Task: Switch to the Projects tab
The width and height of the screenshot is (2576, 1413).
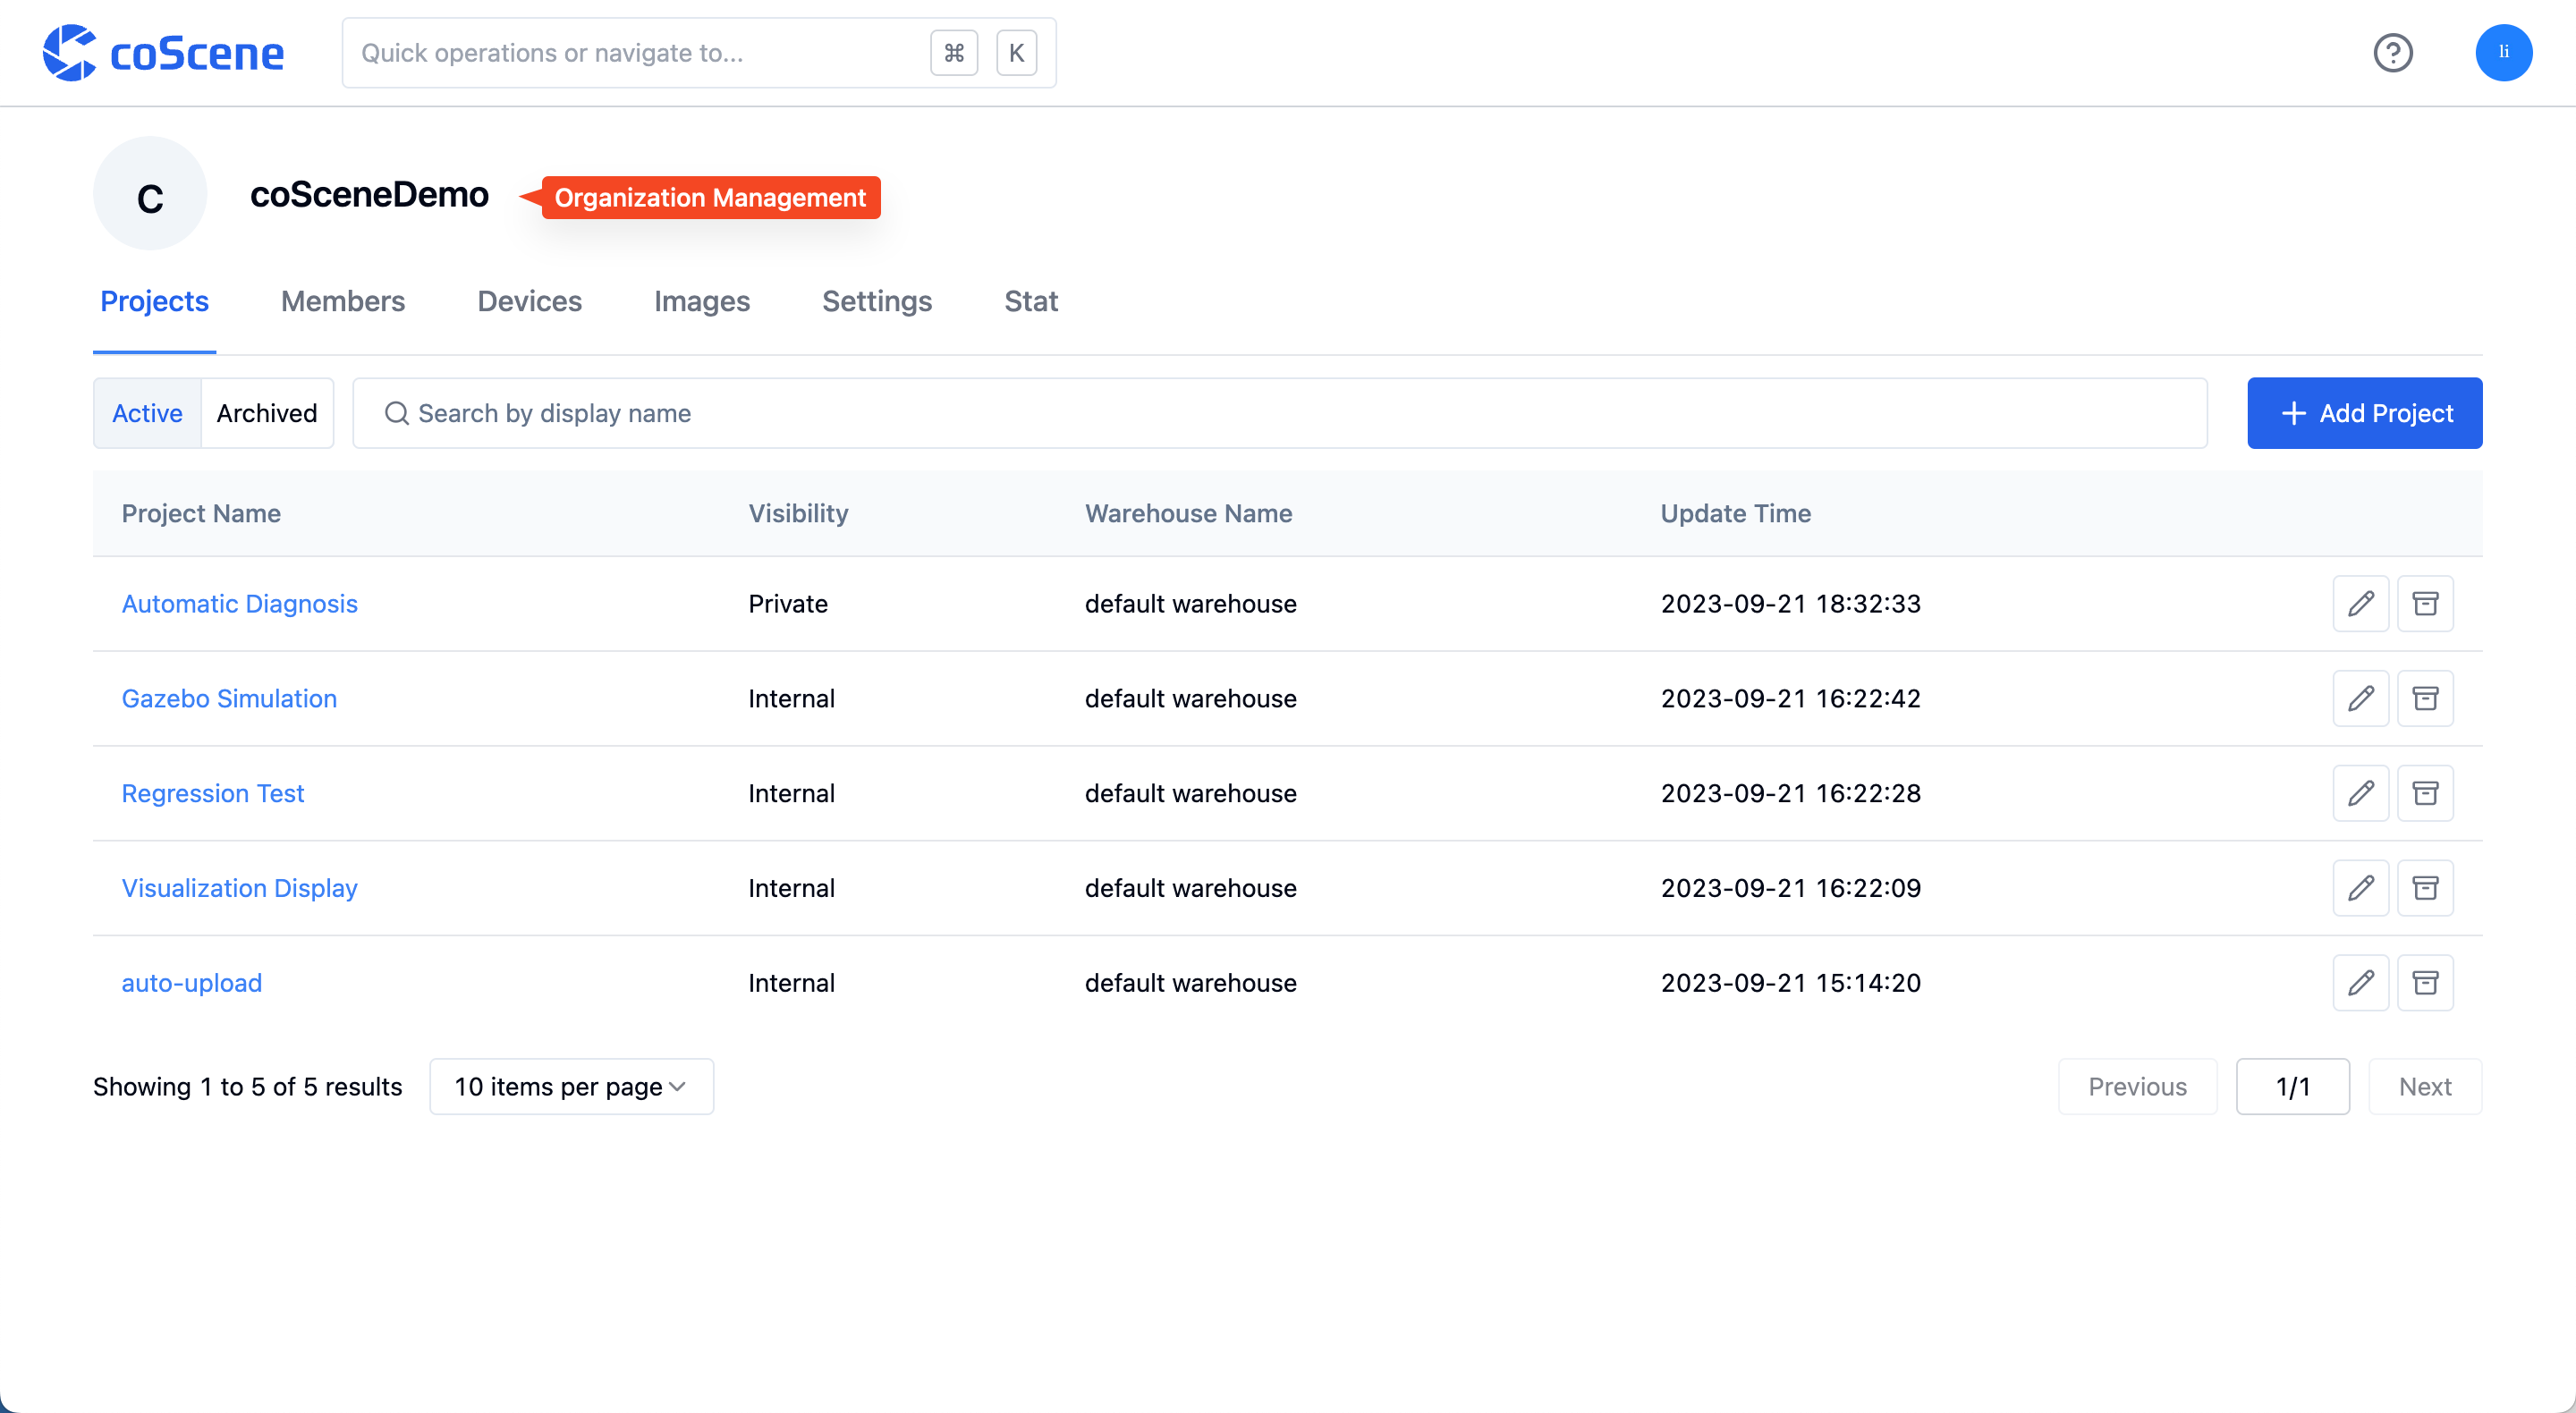Action: pyautogui.click(x=154, y=301)
